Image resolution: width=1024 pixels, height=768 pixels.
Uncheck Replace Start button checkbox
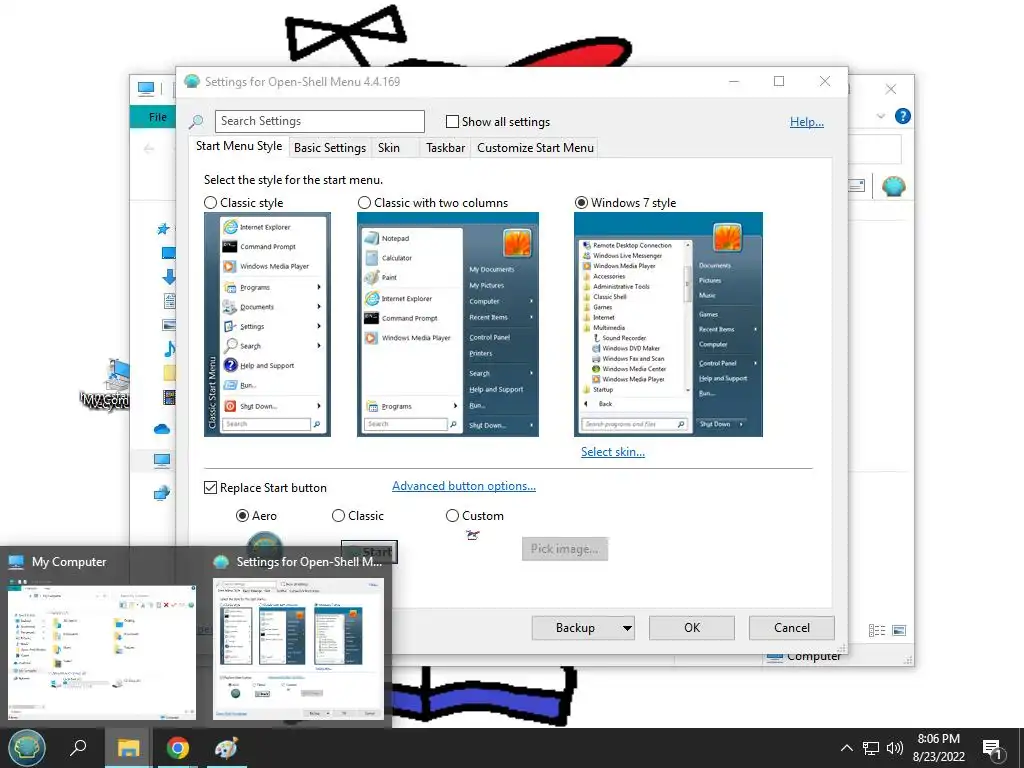click(x=210, y=488)
